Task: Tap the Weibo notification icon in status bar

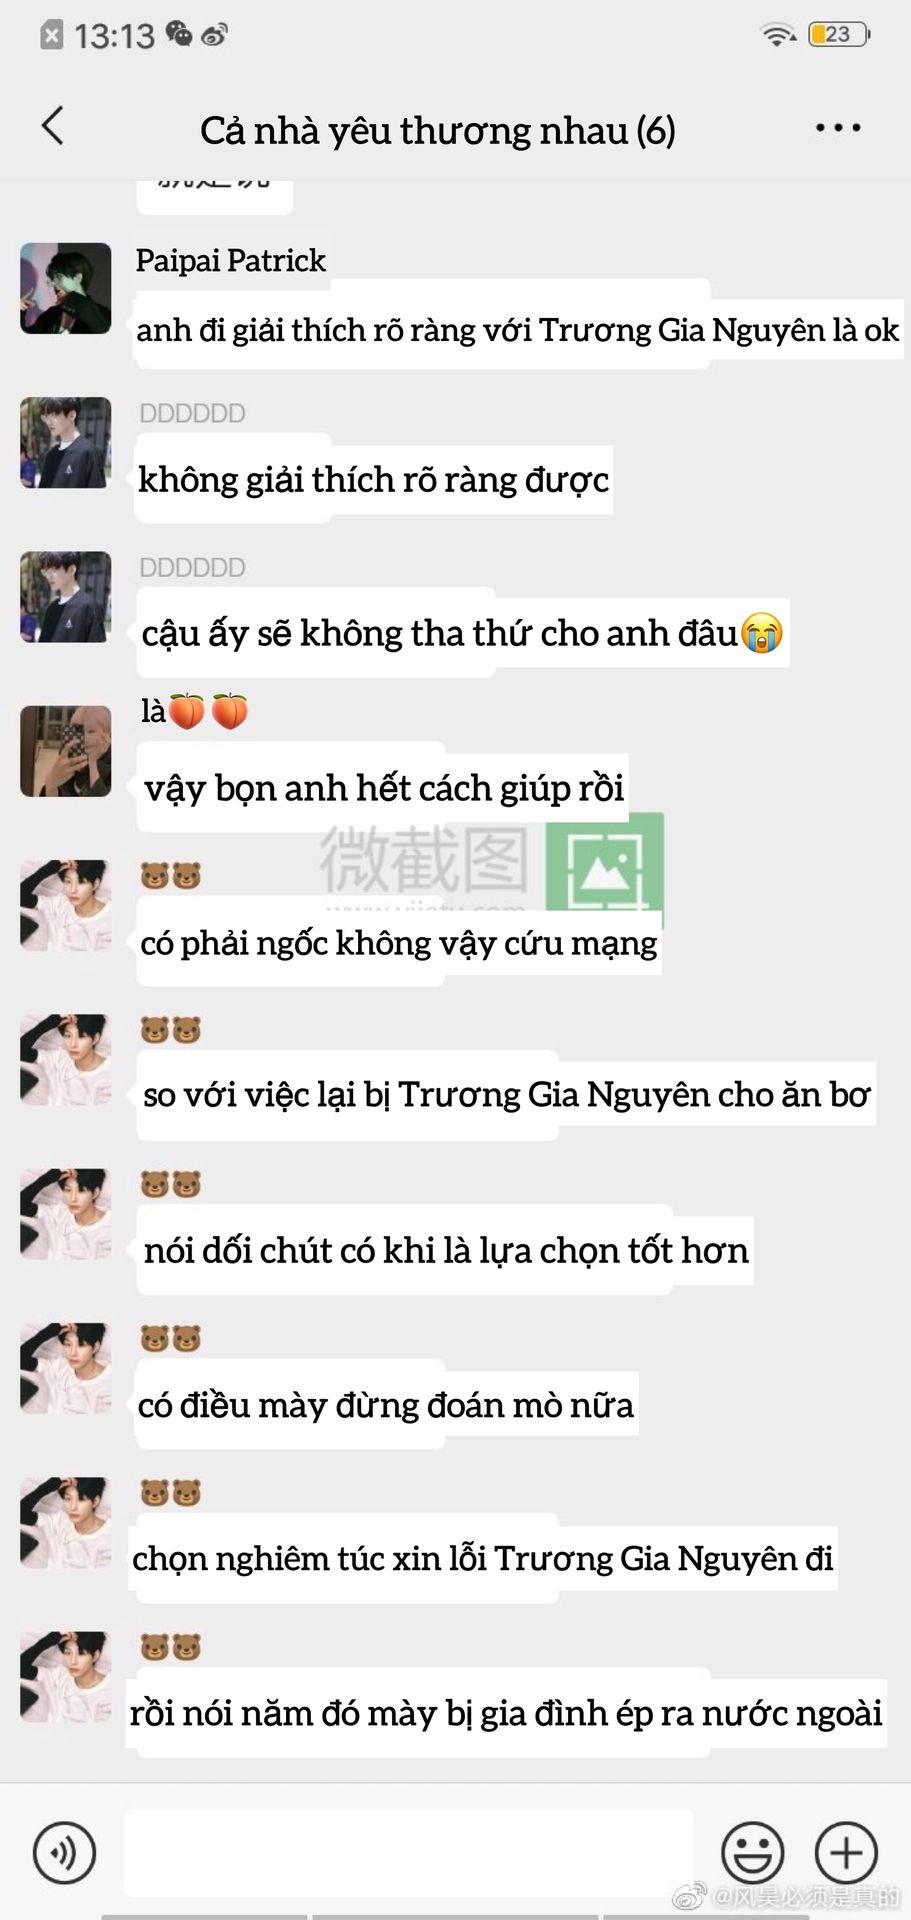Action: tap(214, 35)
